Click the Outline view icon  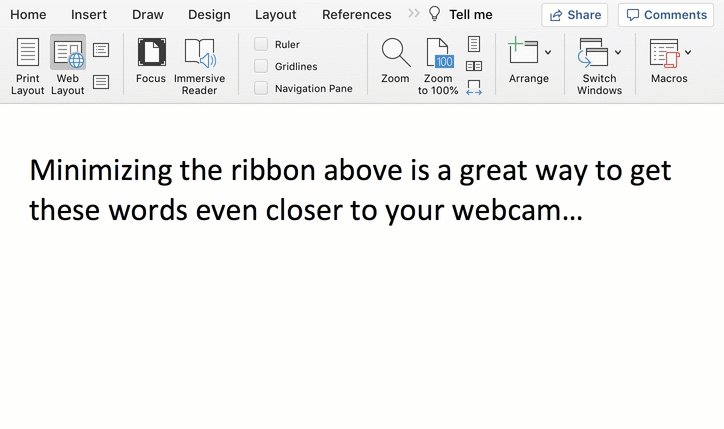pos(101,50)
